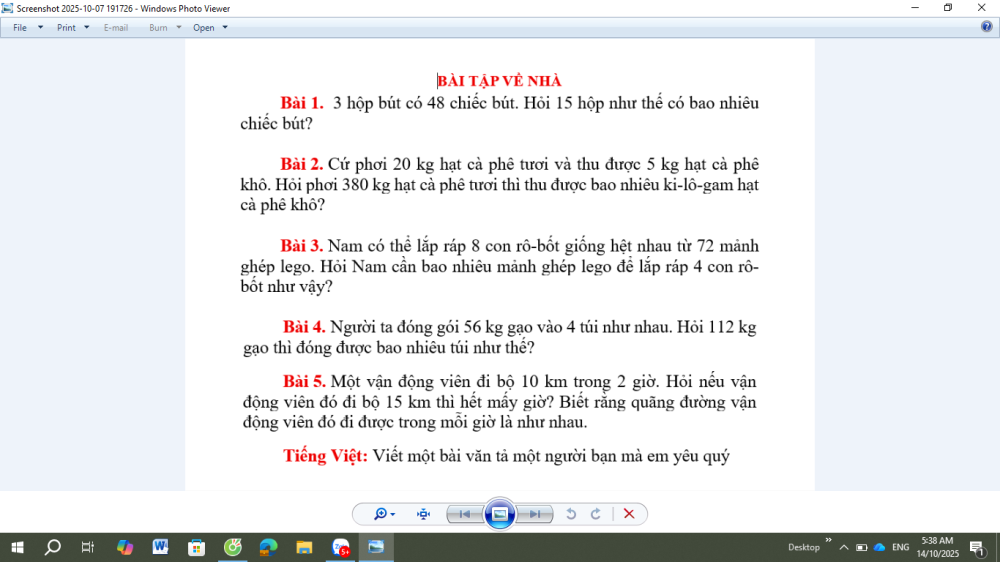Open the Zalo app with notifications
This screenshot has width=1000, height=562.
point(340,547)
